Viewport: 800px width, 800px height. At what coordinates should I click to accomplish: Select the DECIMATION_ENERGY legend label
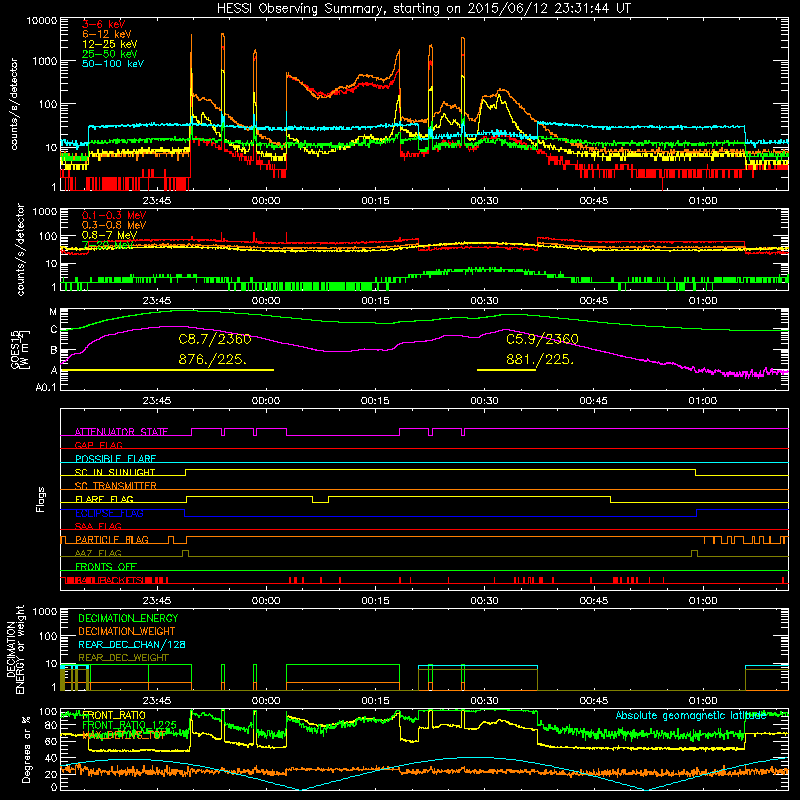point(128,618)
